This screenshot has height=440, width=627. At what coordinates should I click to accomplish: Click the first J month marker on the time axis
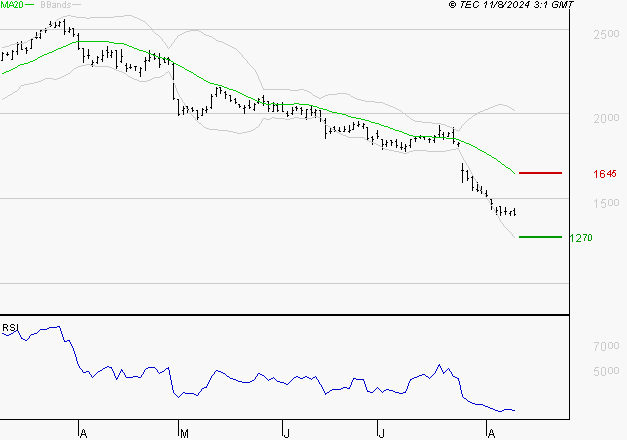[286, 434]
